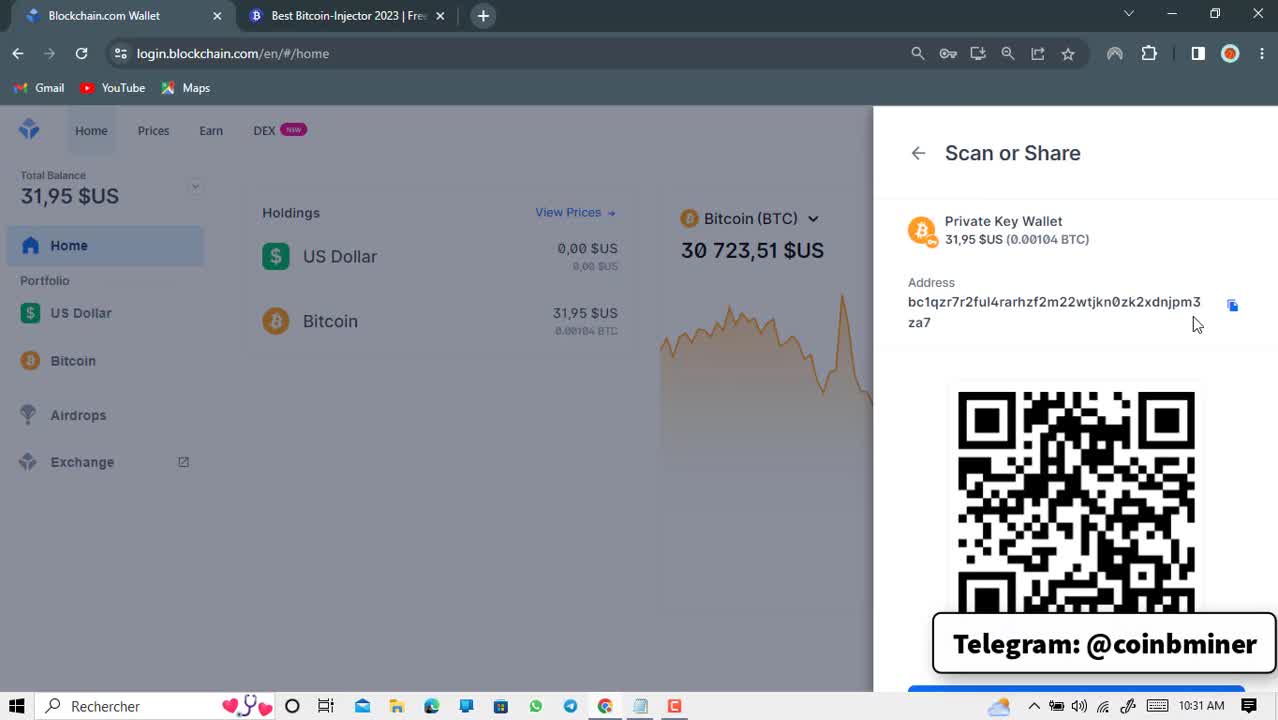Expand the browser tab search chevron
The width and height of the screenshot is (1278, 720).
pyautogui.click(x=1128, y=14)
